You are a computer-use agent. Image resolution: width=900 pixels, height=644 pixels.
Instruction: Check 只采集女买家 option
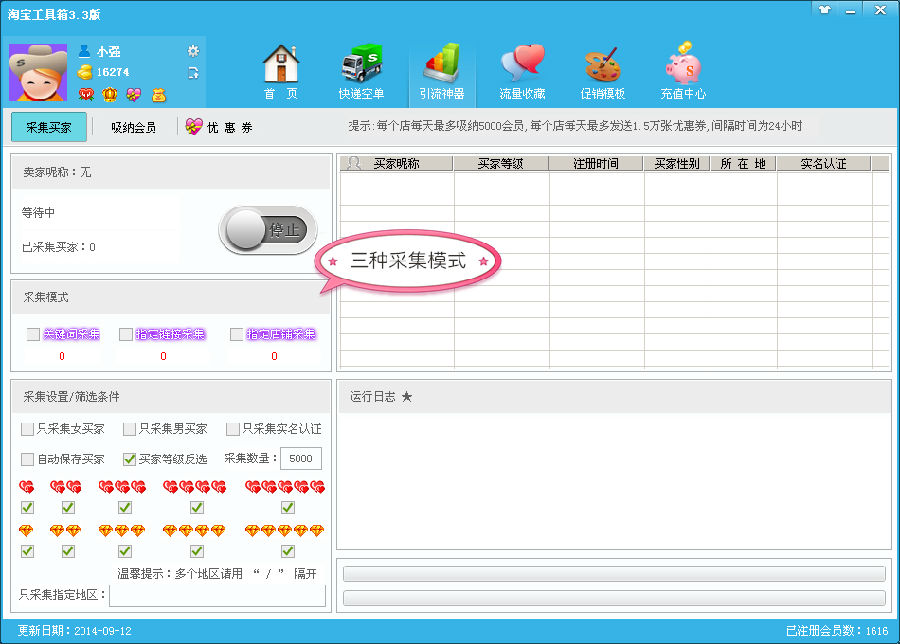tap(27, 429)
